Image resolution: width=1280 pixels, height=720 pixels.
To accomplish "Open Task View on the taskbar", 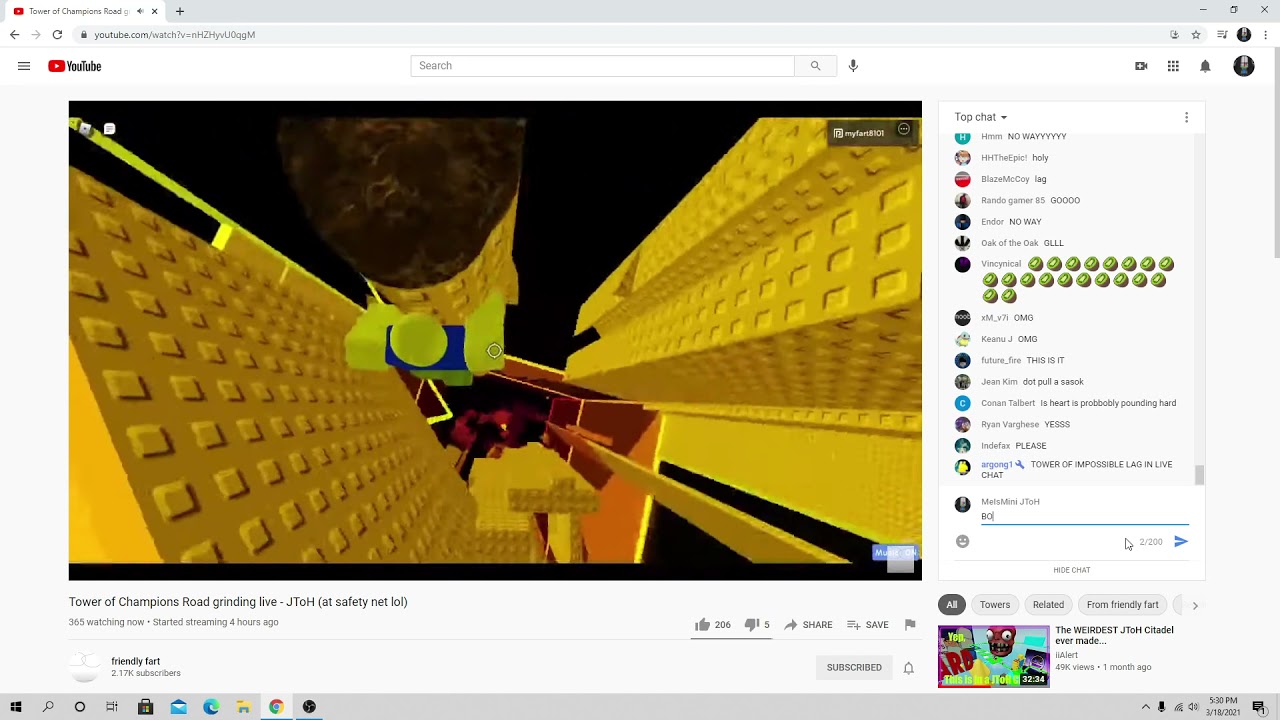I will (x=112, y=707).
